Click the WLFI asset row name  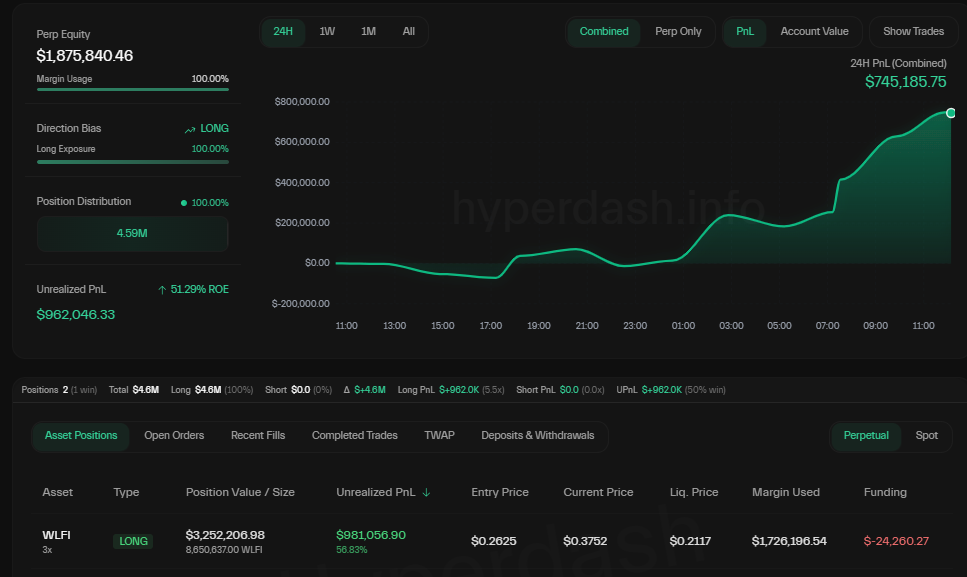56,535
